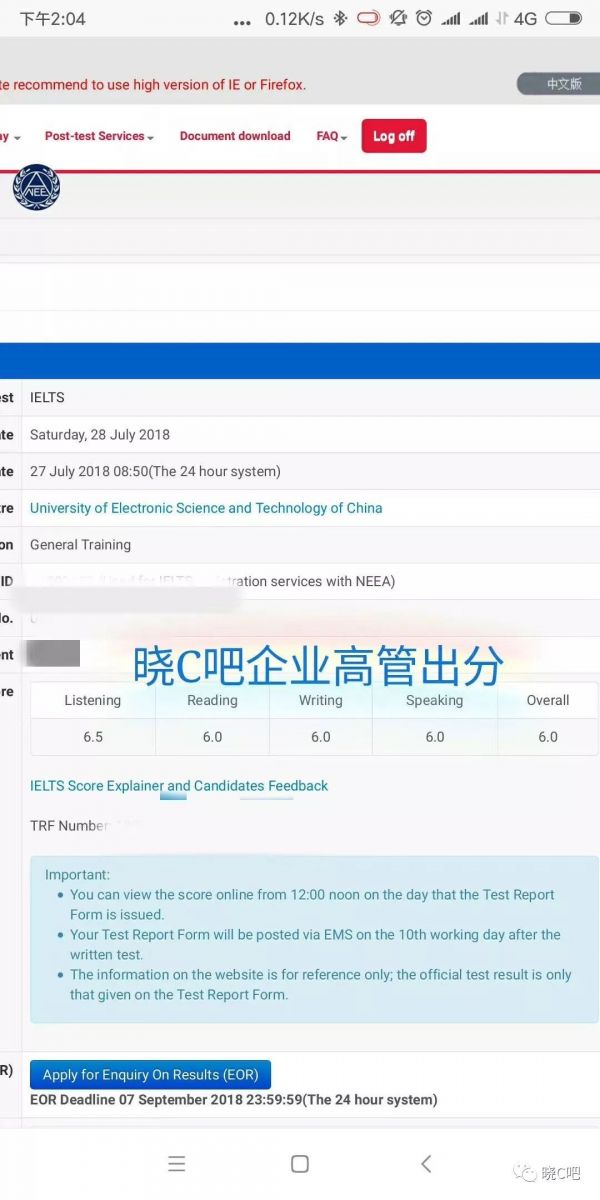
Task: Select the Reading score header cell
Action: (x=212, y=701)
